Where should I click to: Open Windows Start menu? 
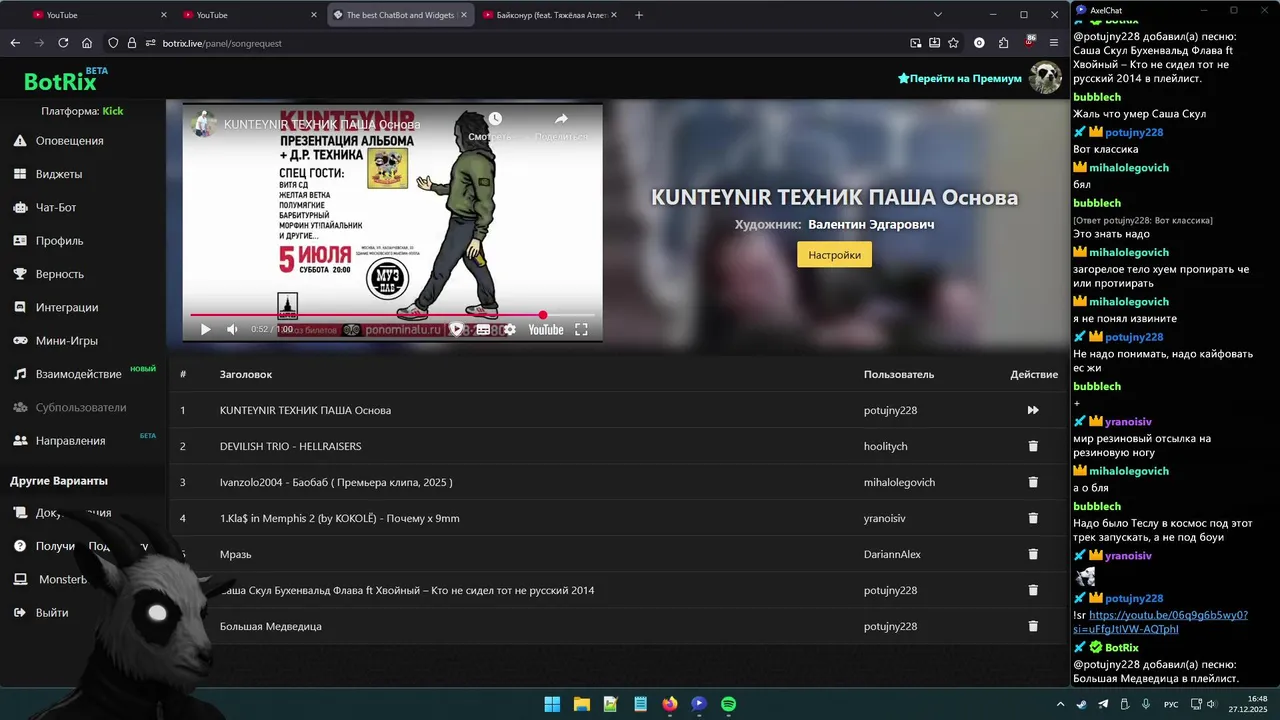pos(552,704)
